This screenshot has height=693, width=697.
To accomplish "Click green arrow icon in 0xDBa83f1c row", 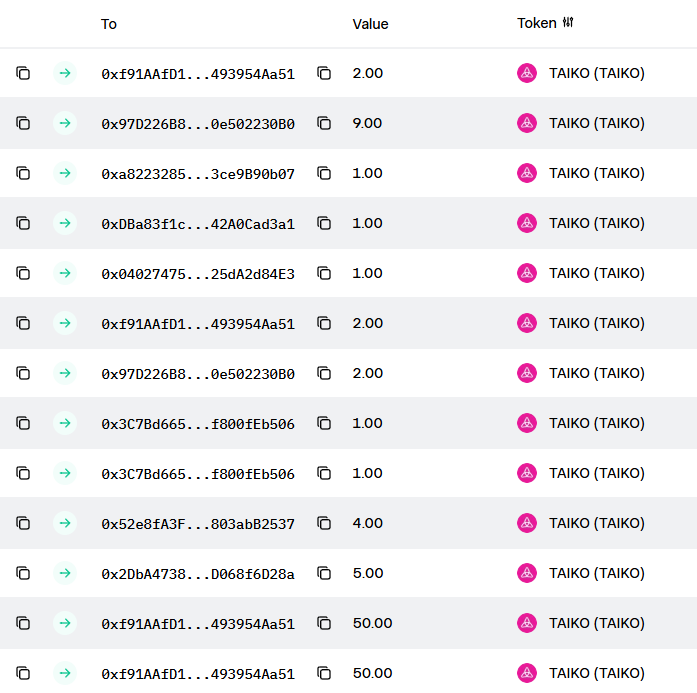I will [65, 223].
